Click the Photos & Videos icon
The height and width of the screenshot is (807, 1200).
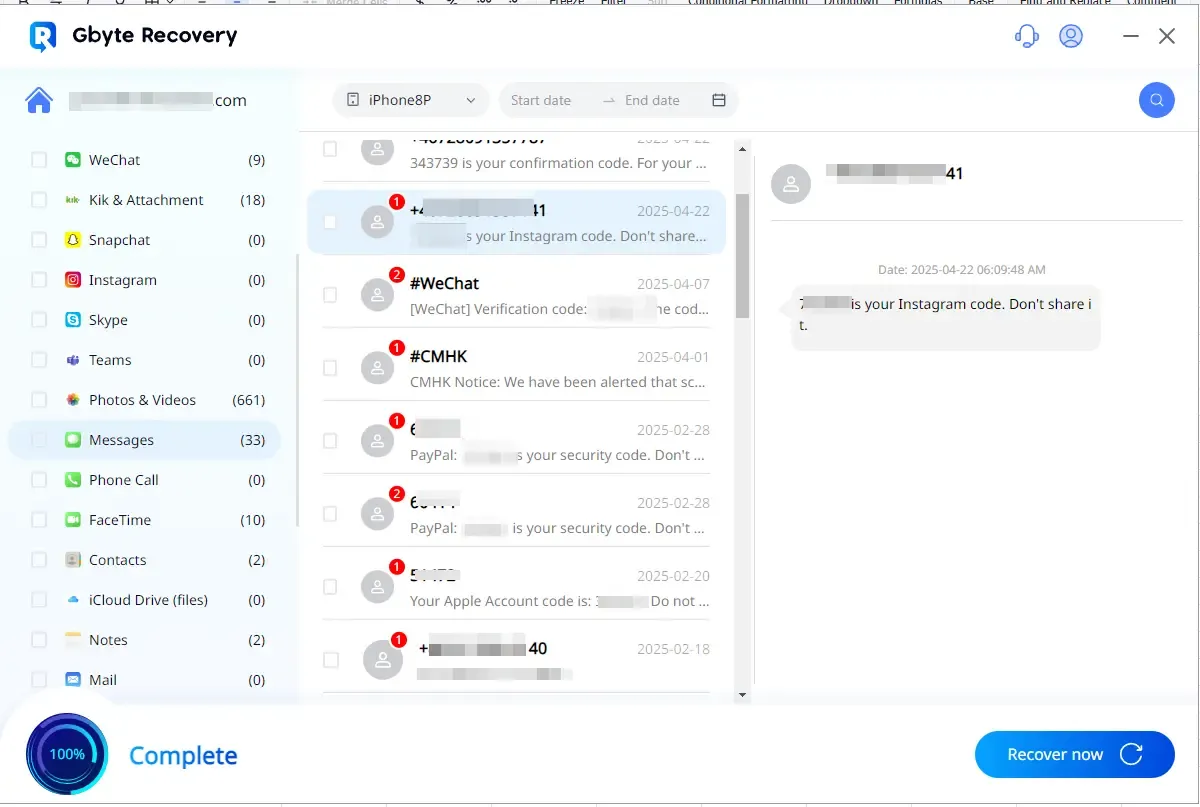[73, 400]
